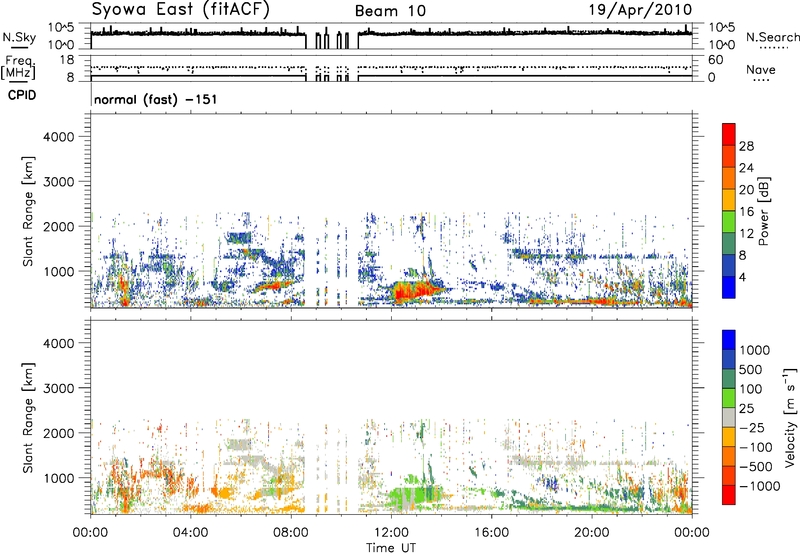
Task: Click the 'Velocity [m s-1]' colorbar label
Action: click(790, 417)
